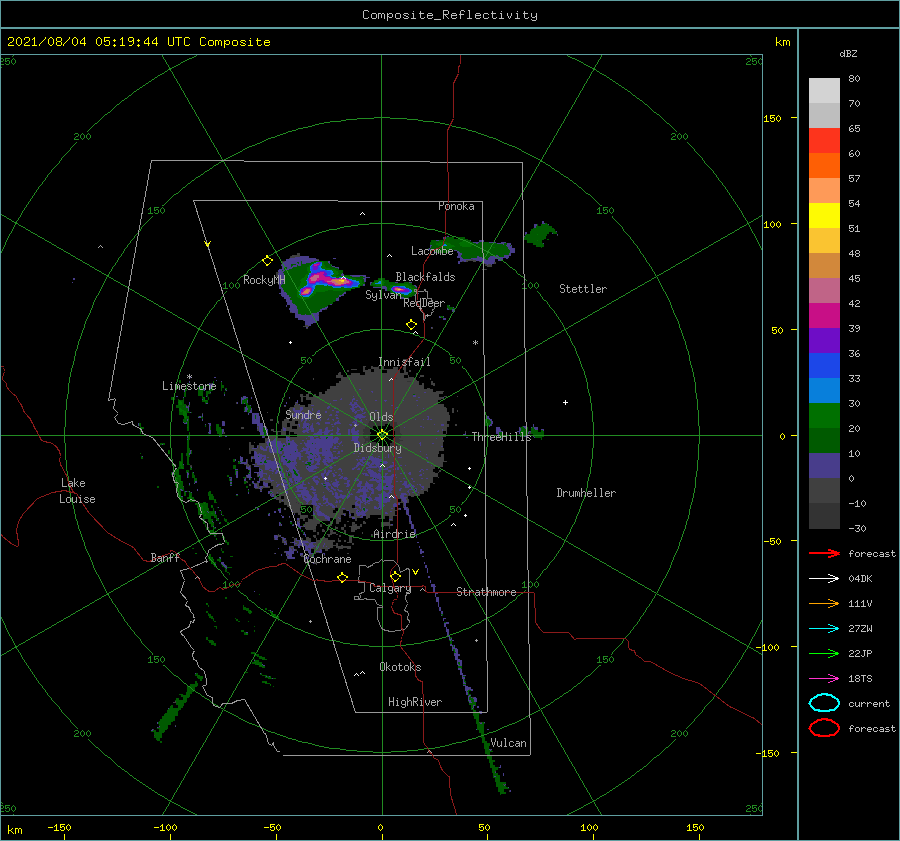Click the Calgary label
Viewport: 900px width, 841px height.
(390, 588)
